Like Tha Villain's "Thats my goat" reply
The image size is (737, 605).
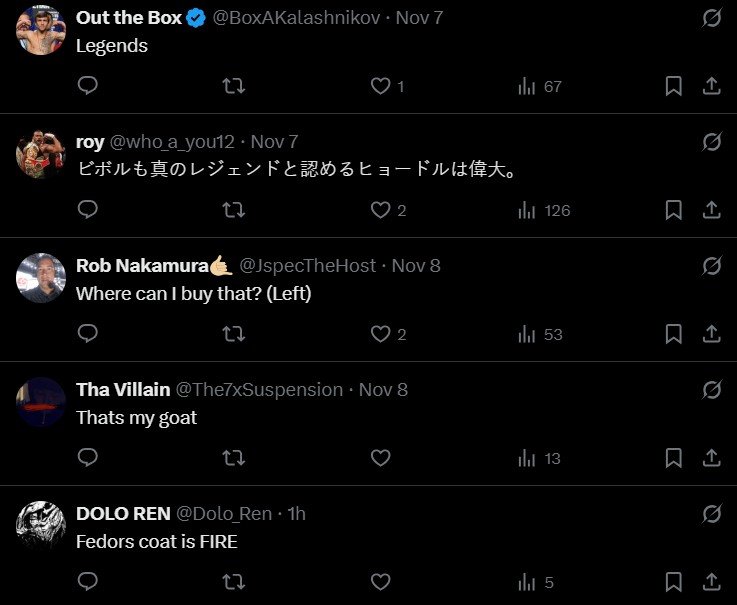[x=380, y=459]
